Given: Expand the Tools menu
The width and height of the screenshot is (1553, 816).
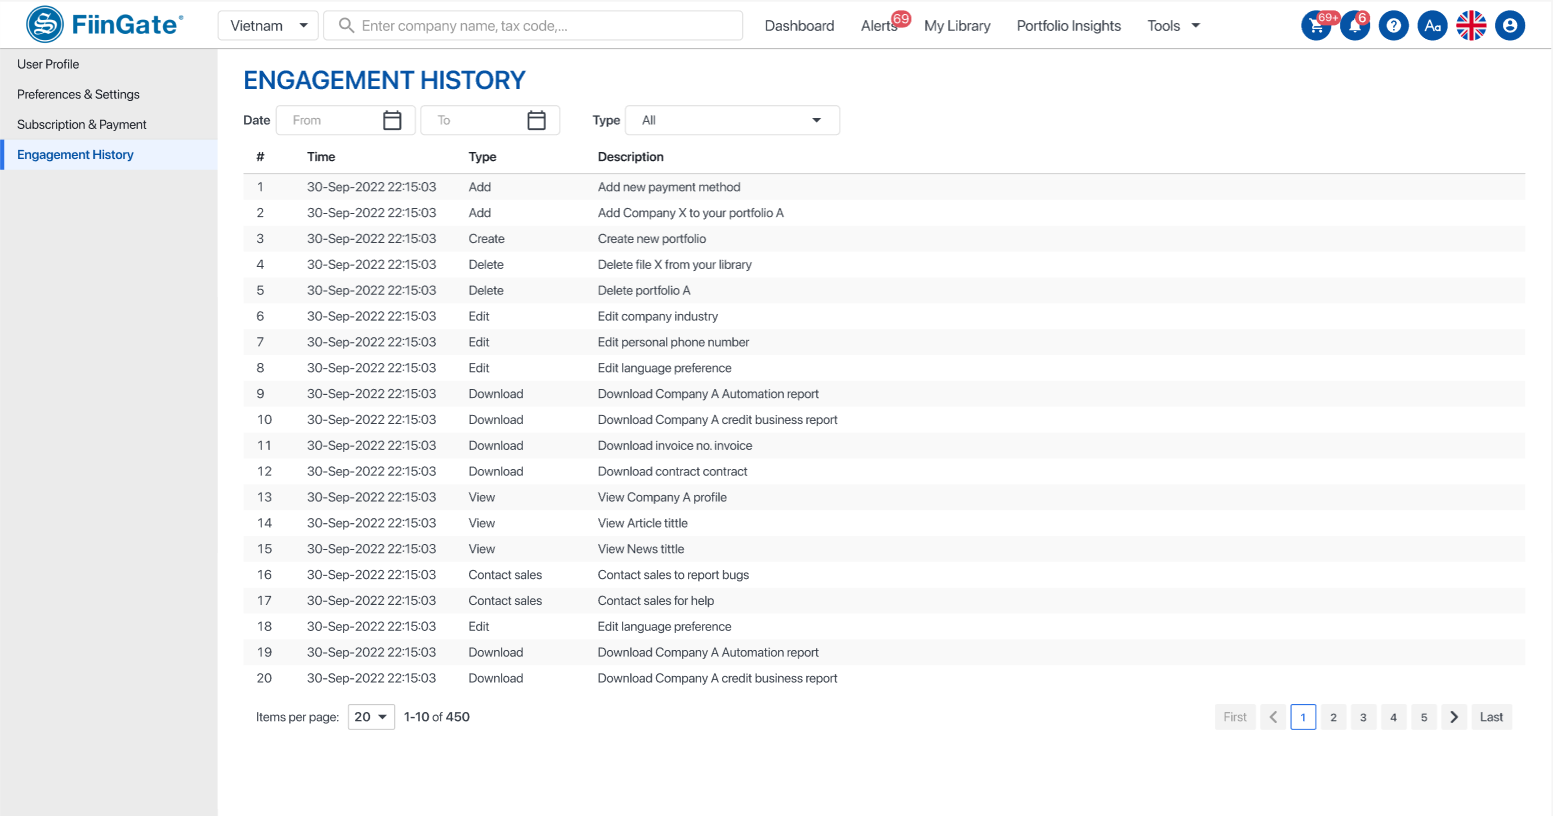Looking at the screenshot, I should coord(1173,26).
